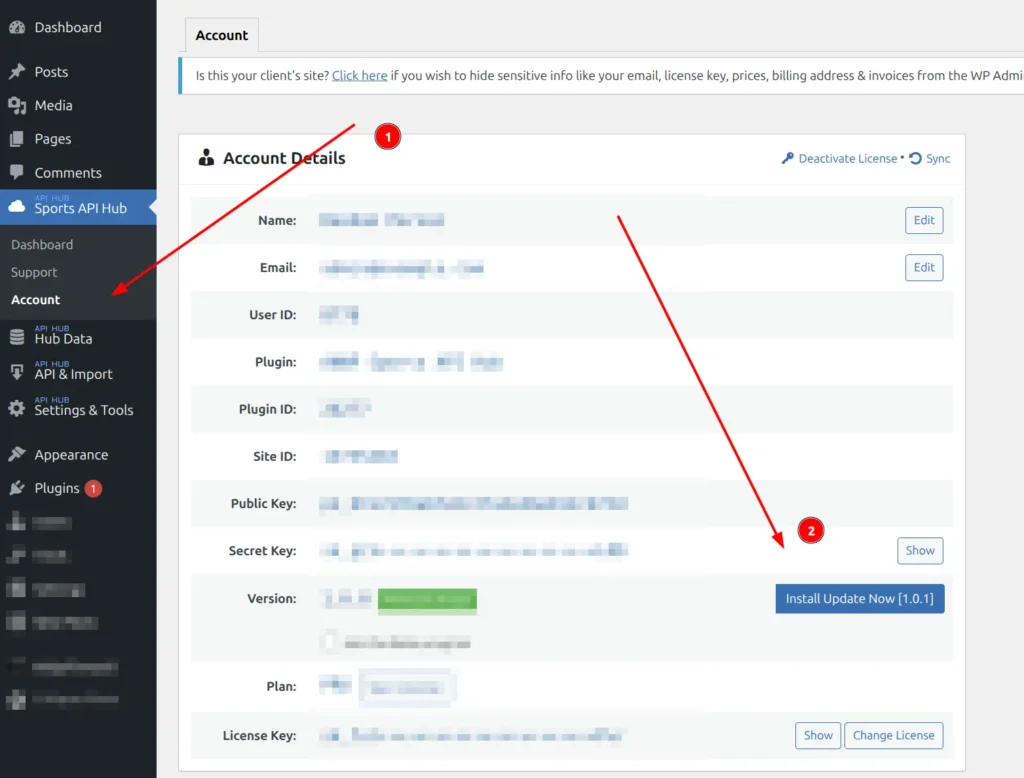
Task: Click the Deactivate License link
Action: pos(848,158)
